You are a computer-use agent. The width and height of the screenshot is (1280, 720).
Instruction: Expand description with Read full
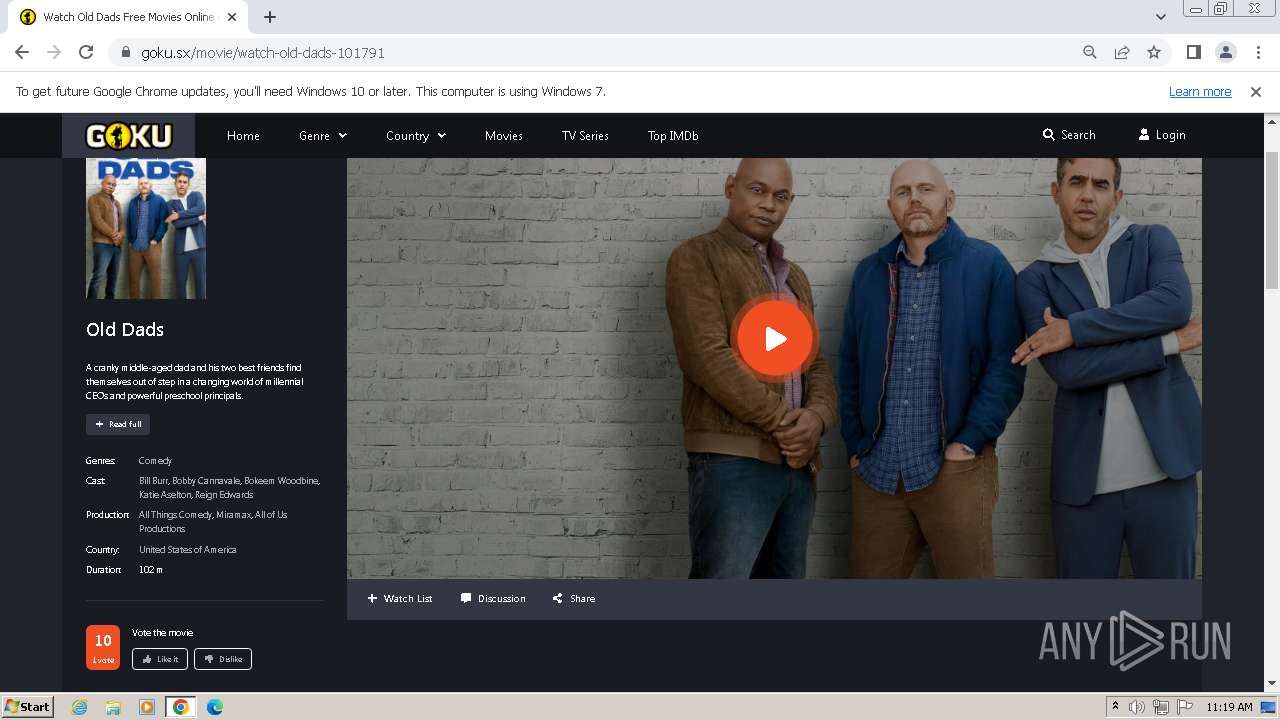118,424
